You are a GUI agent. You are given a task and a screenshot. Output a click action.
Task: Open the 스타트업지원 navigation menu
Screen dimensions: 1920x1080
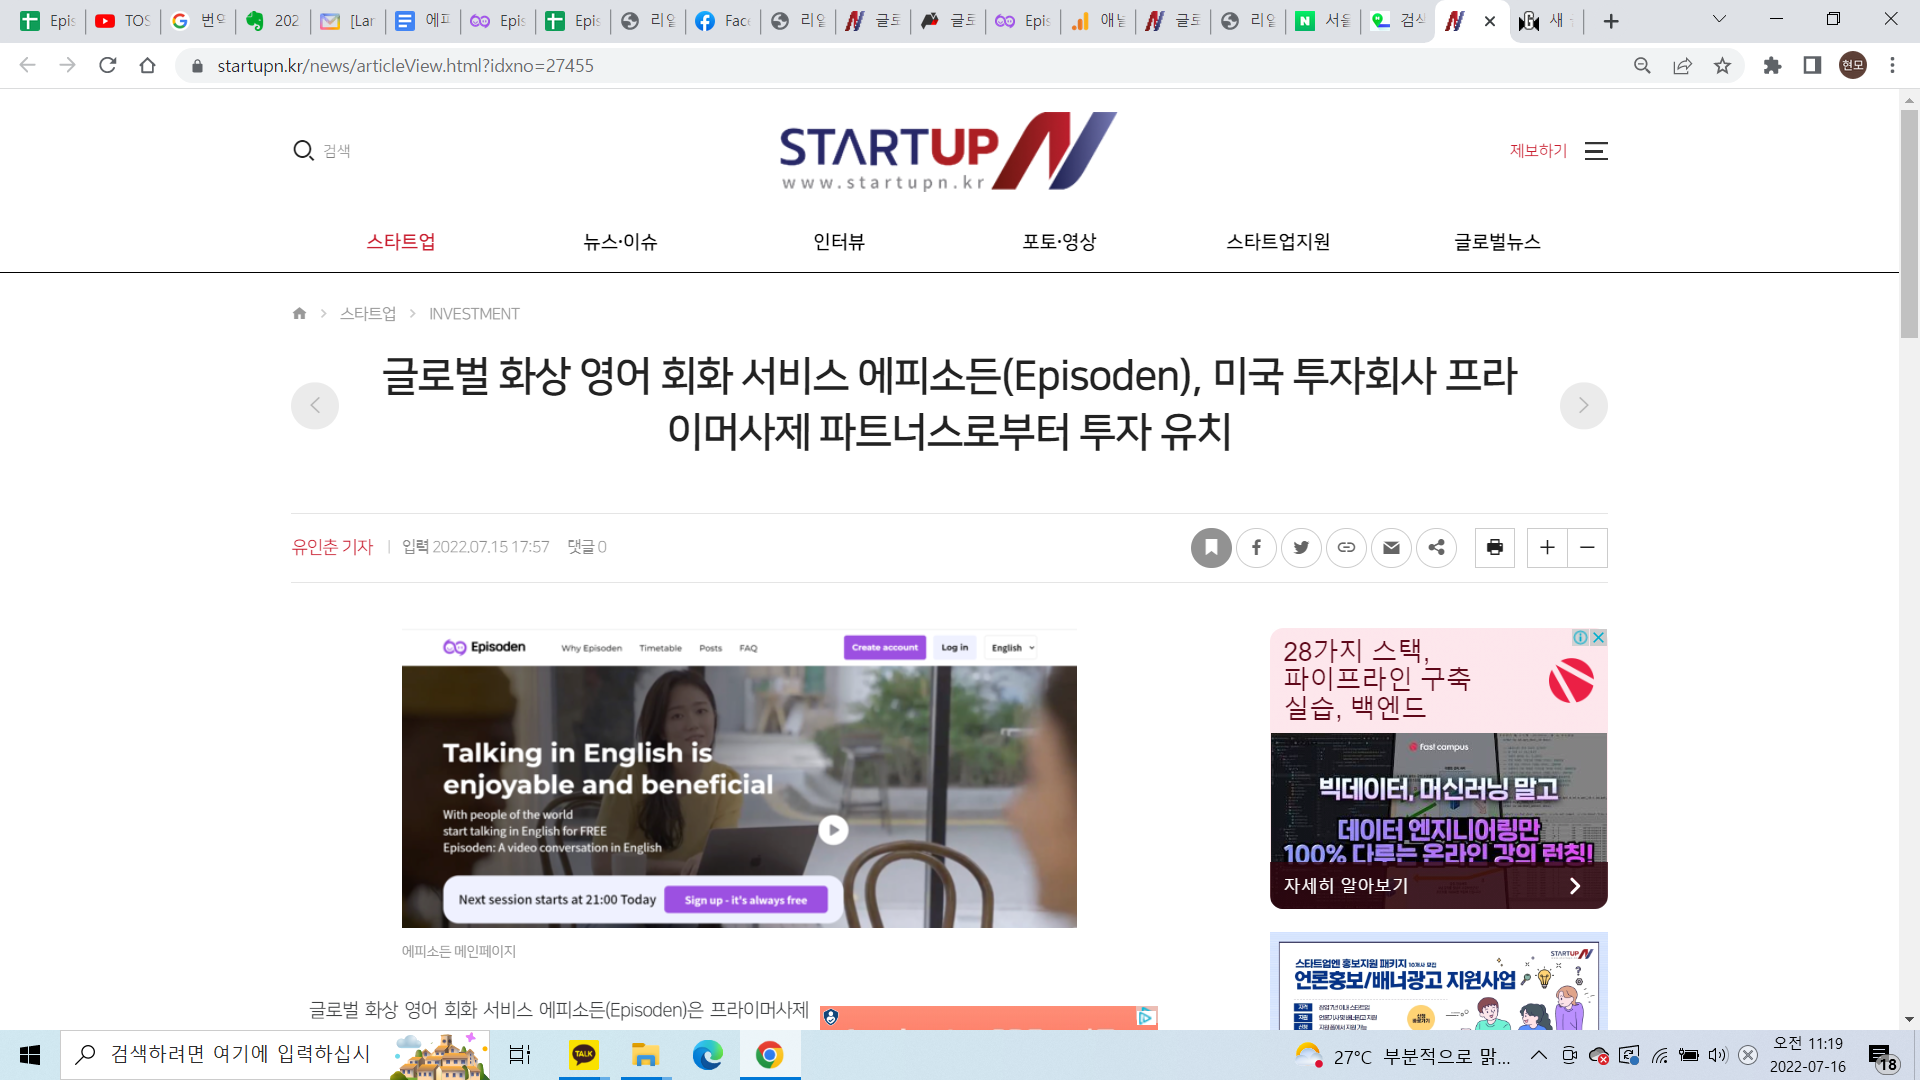(x=1278, y=242)
